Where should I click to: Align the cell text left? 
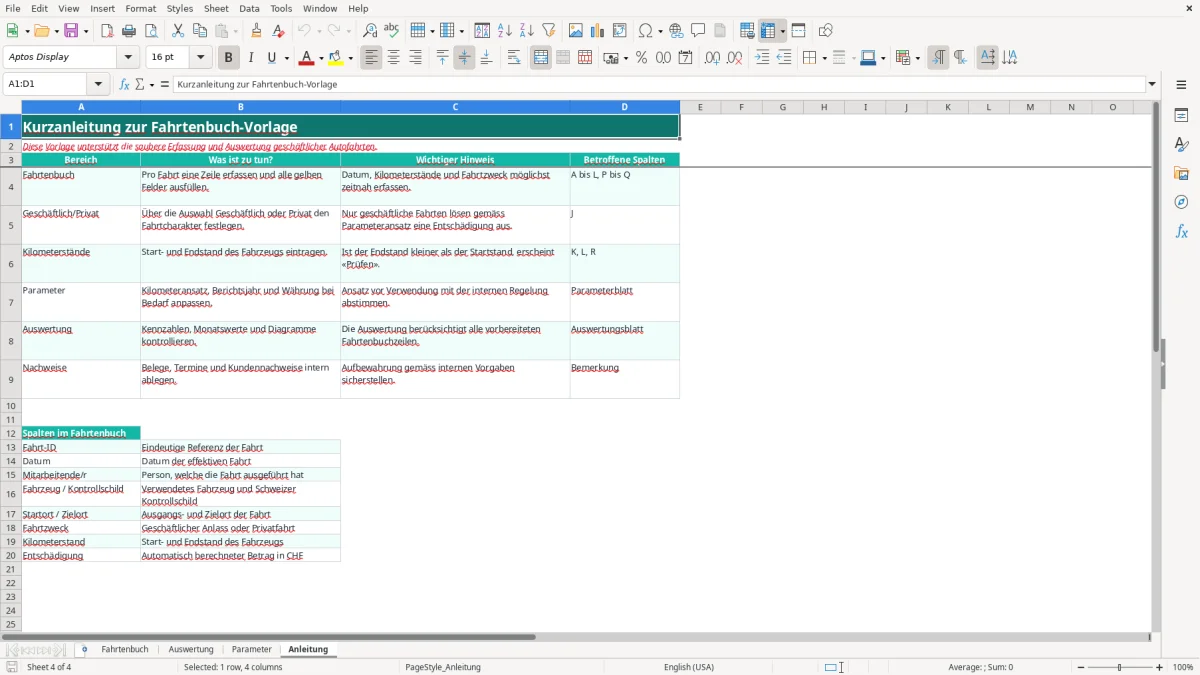371,58
